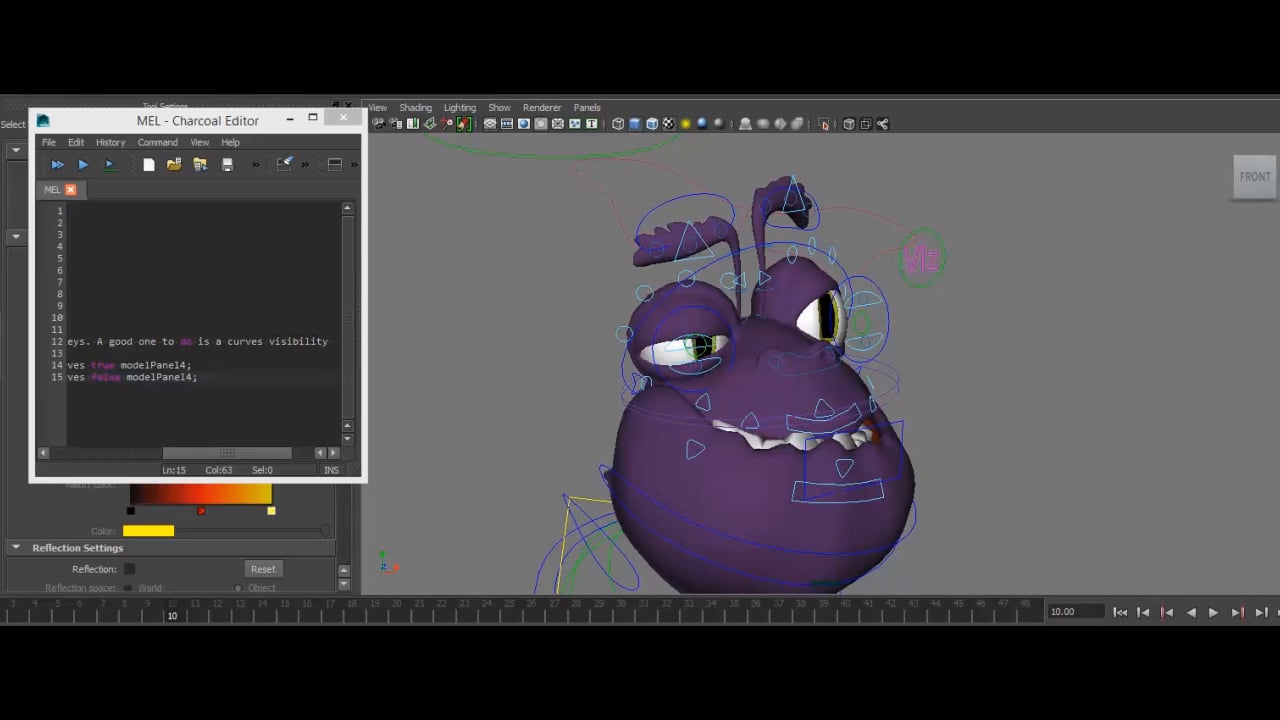Run script with the single blue play icon
Viewport: 1280px width, 720px height.
[x=83, y=164]
